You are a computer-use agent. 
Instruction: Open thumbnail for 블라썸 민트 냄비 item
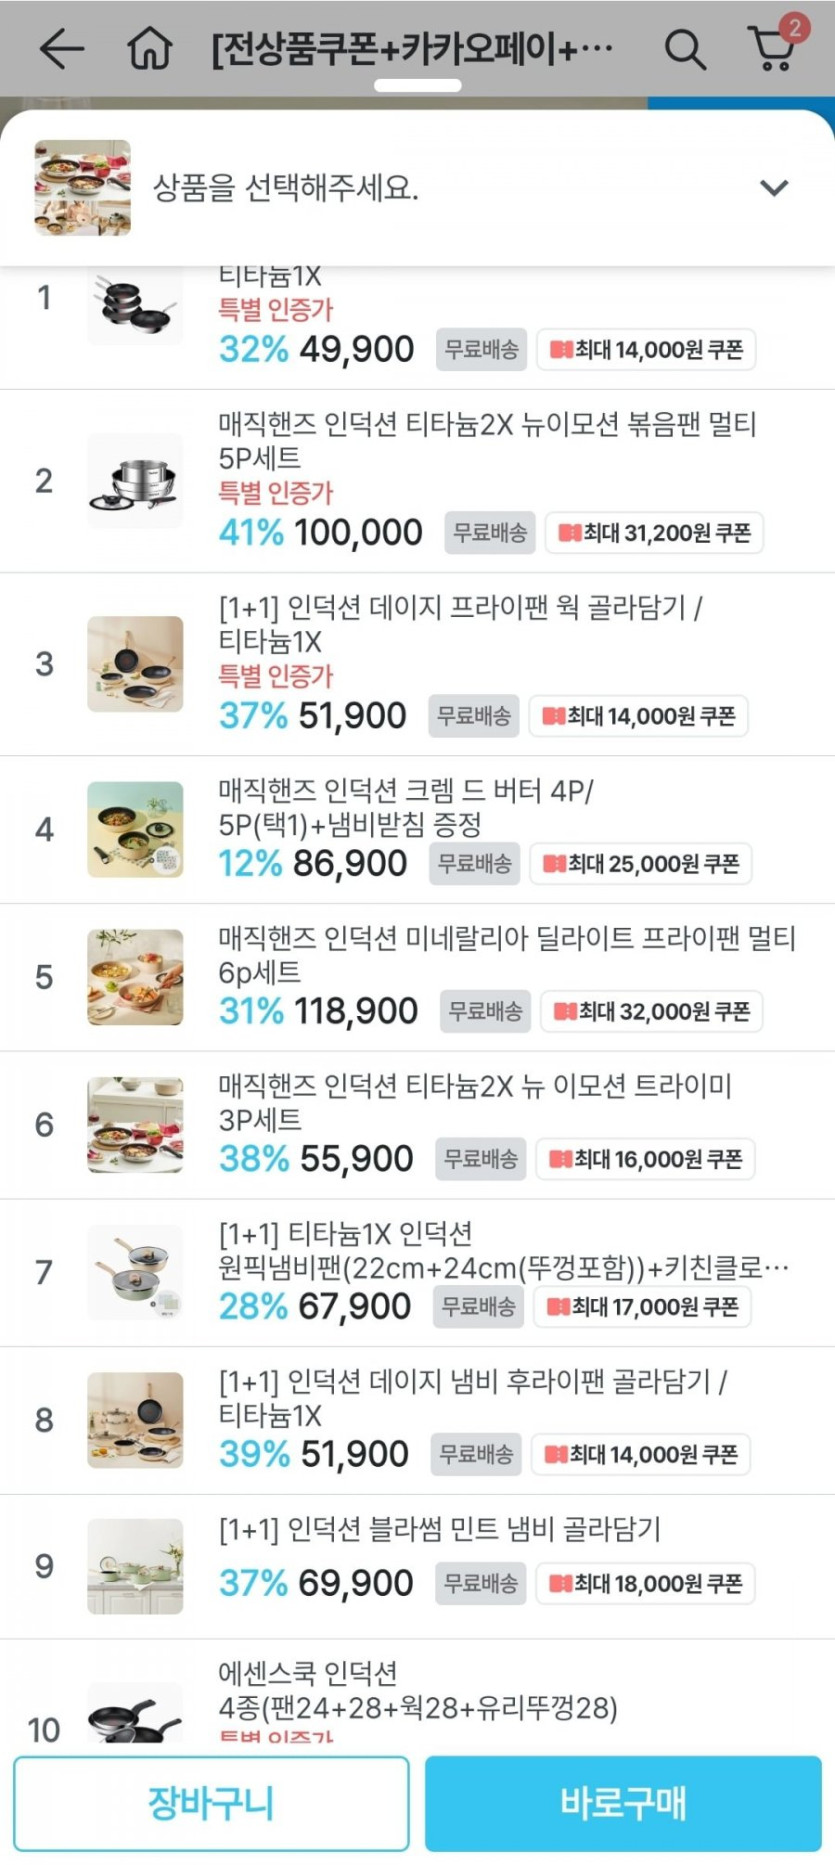[135, 1566]
